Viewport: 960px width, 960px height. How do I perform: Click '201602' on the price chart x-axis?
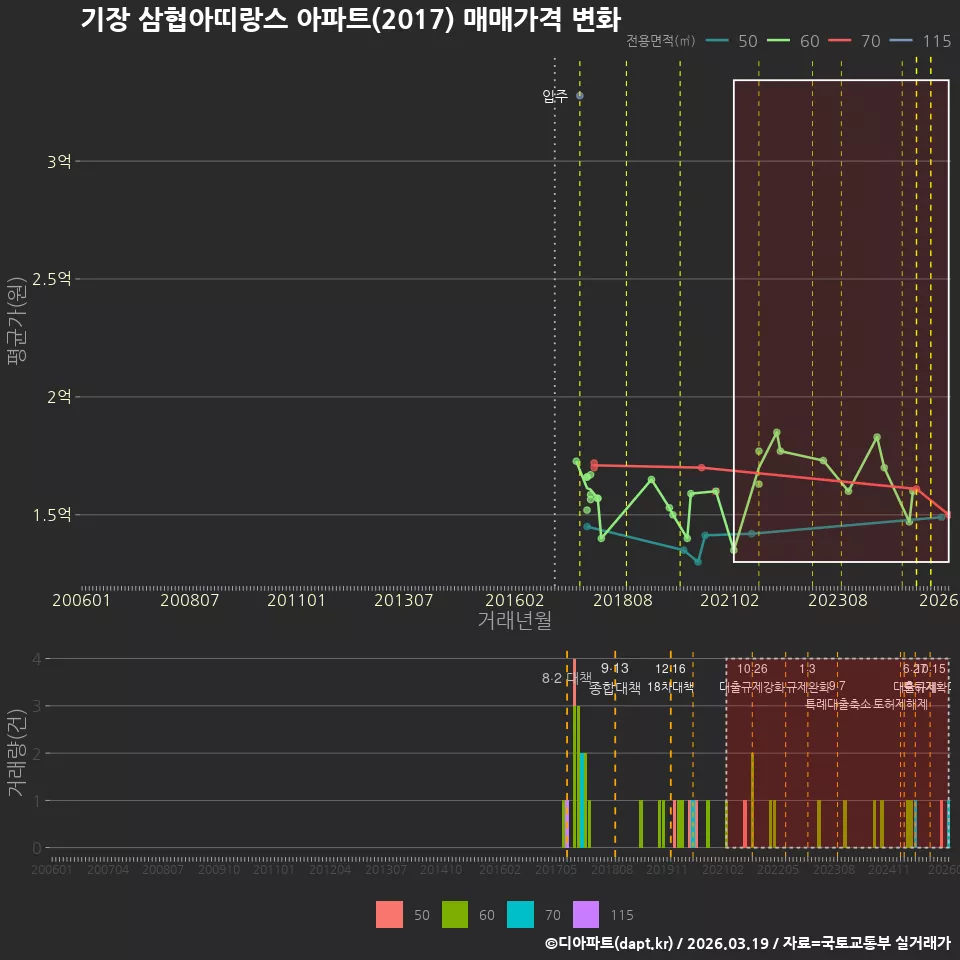coord(514,600)
